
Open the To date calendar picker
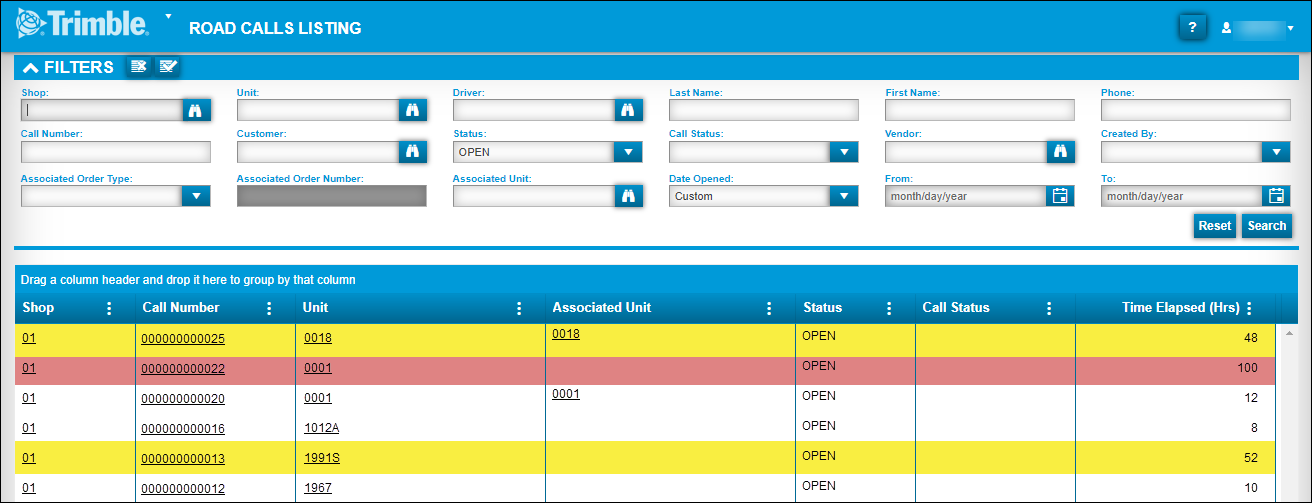1276,196
